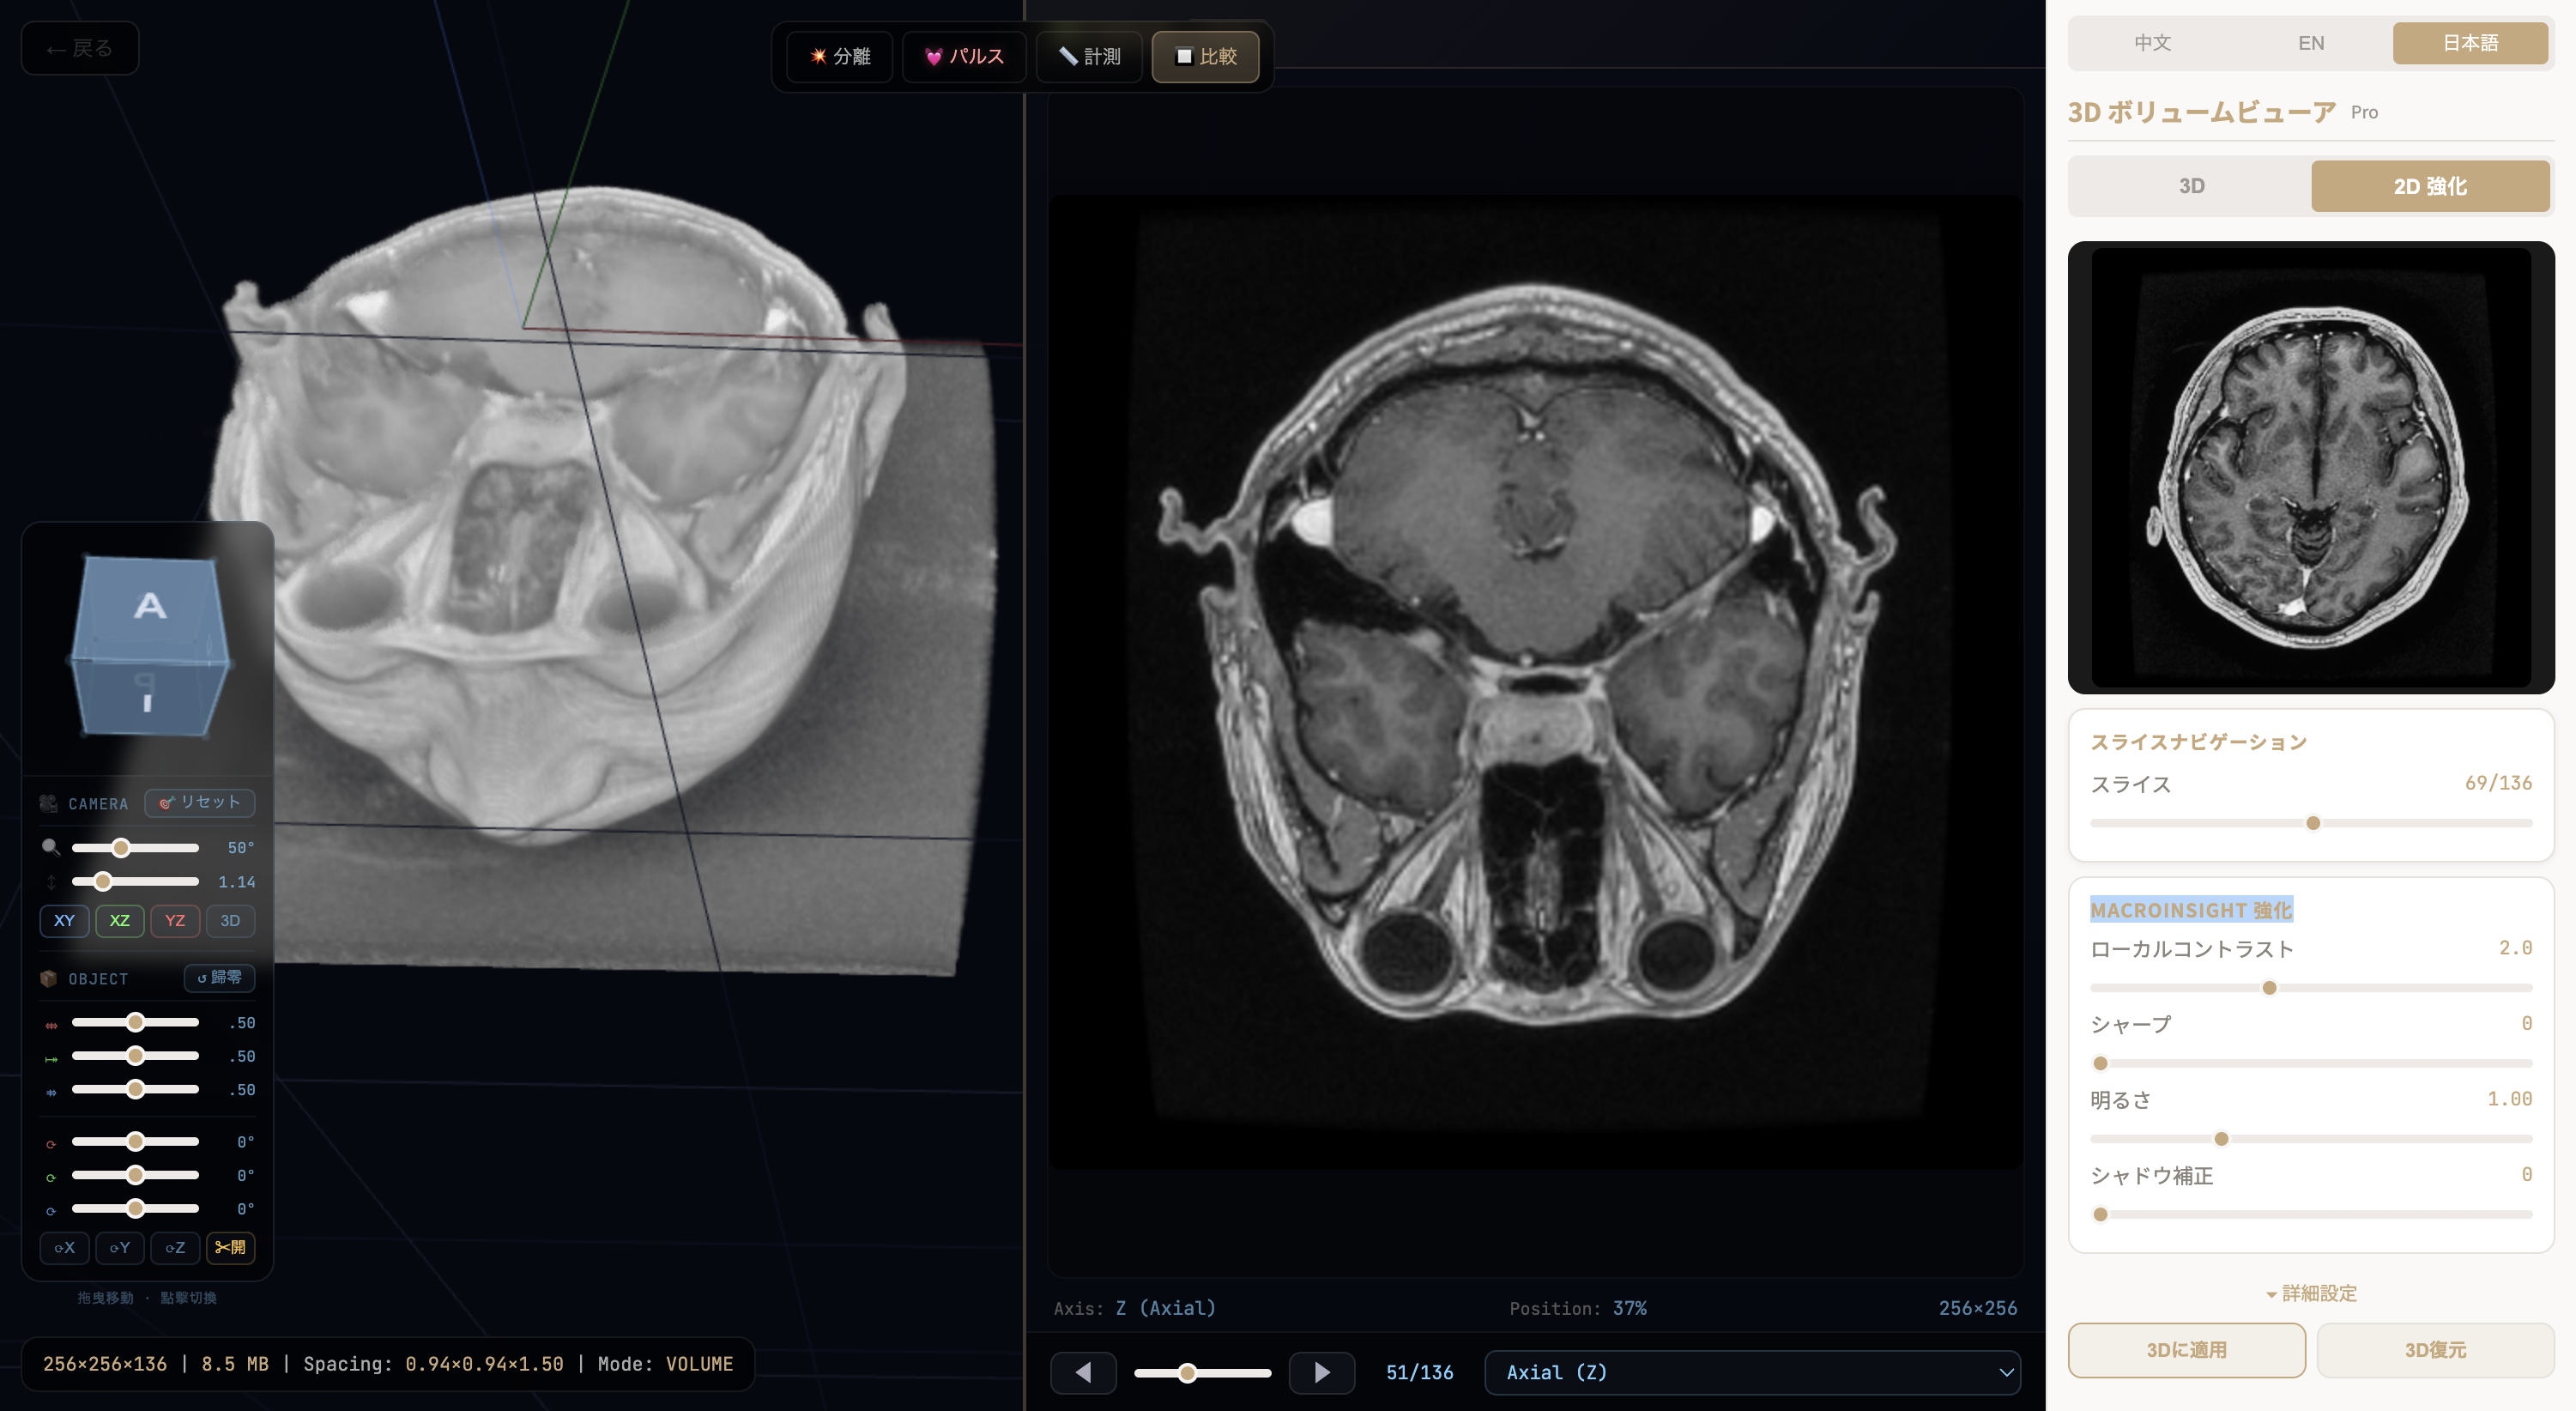The image size is (2576, 1411).
Task: Reset object with 歸零 button
Action: click(x=219, y=977)
